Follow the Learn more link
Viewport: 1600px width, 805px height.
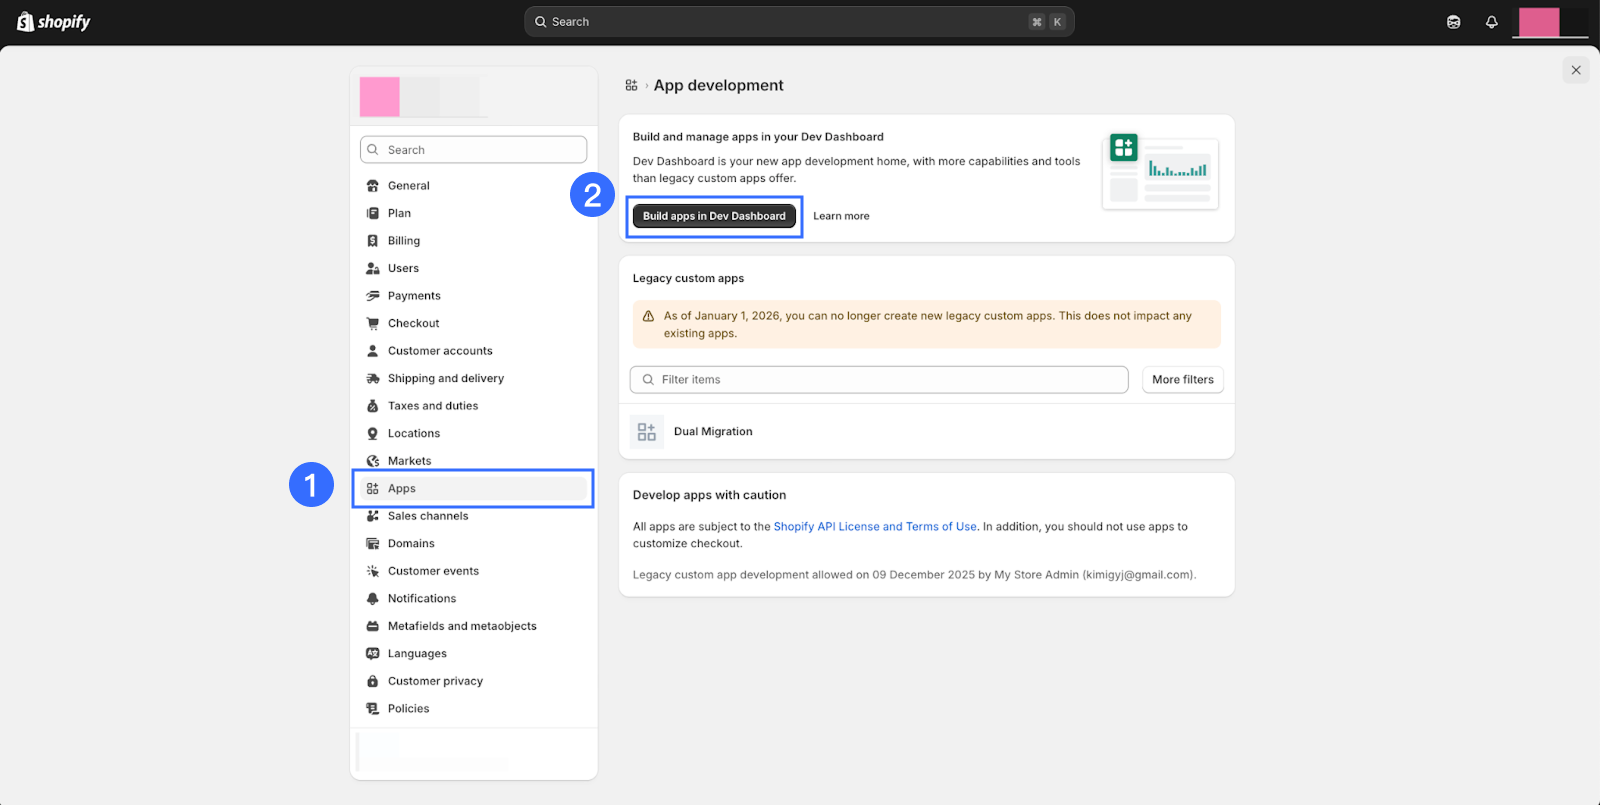click(x=841, y=216)
